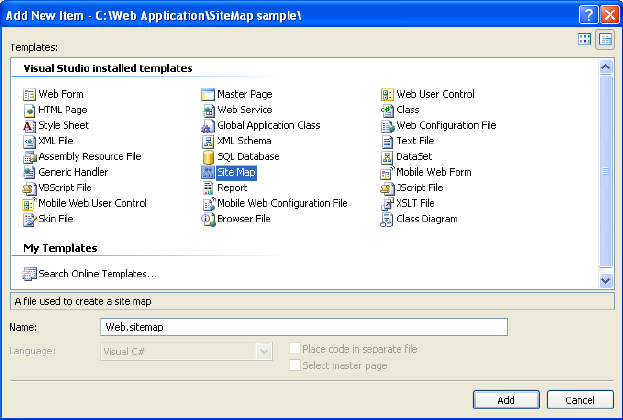Switch to large icons view
This screenshot has width=623, height=420.
tap(584, 39)
